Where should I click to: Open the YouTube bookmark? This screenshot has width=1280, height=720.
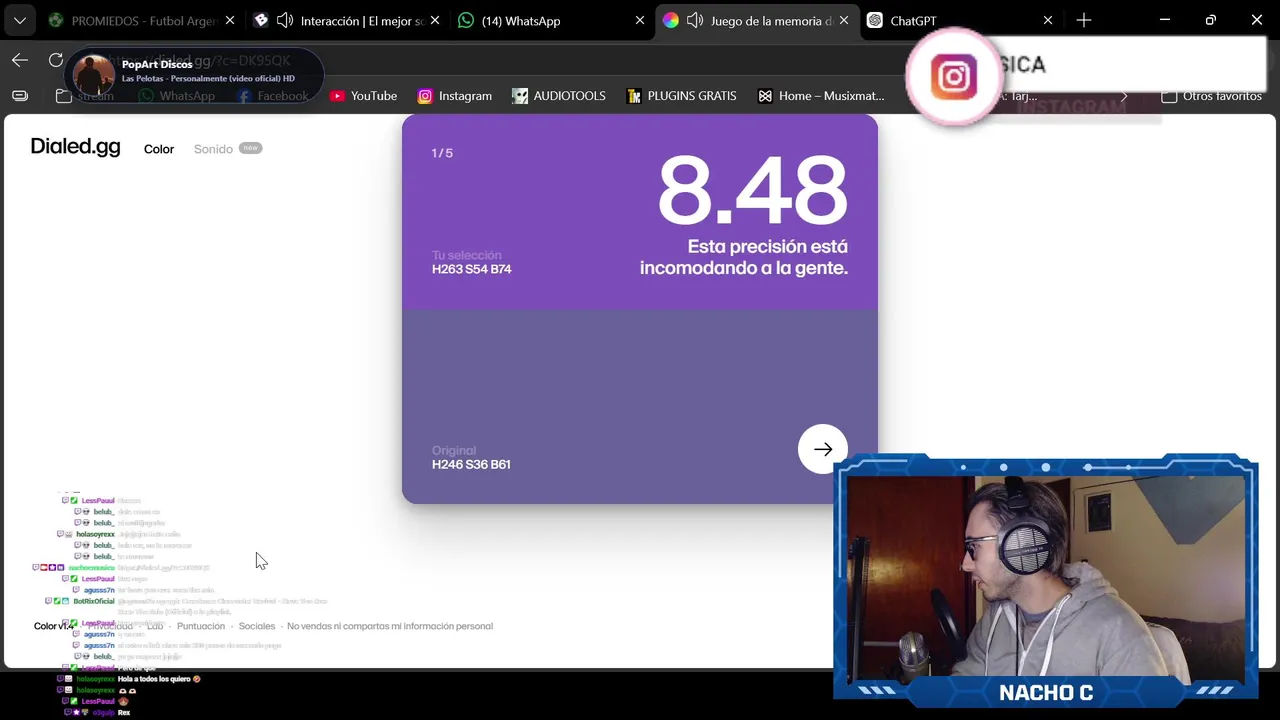coord(364,96)
